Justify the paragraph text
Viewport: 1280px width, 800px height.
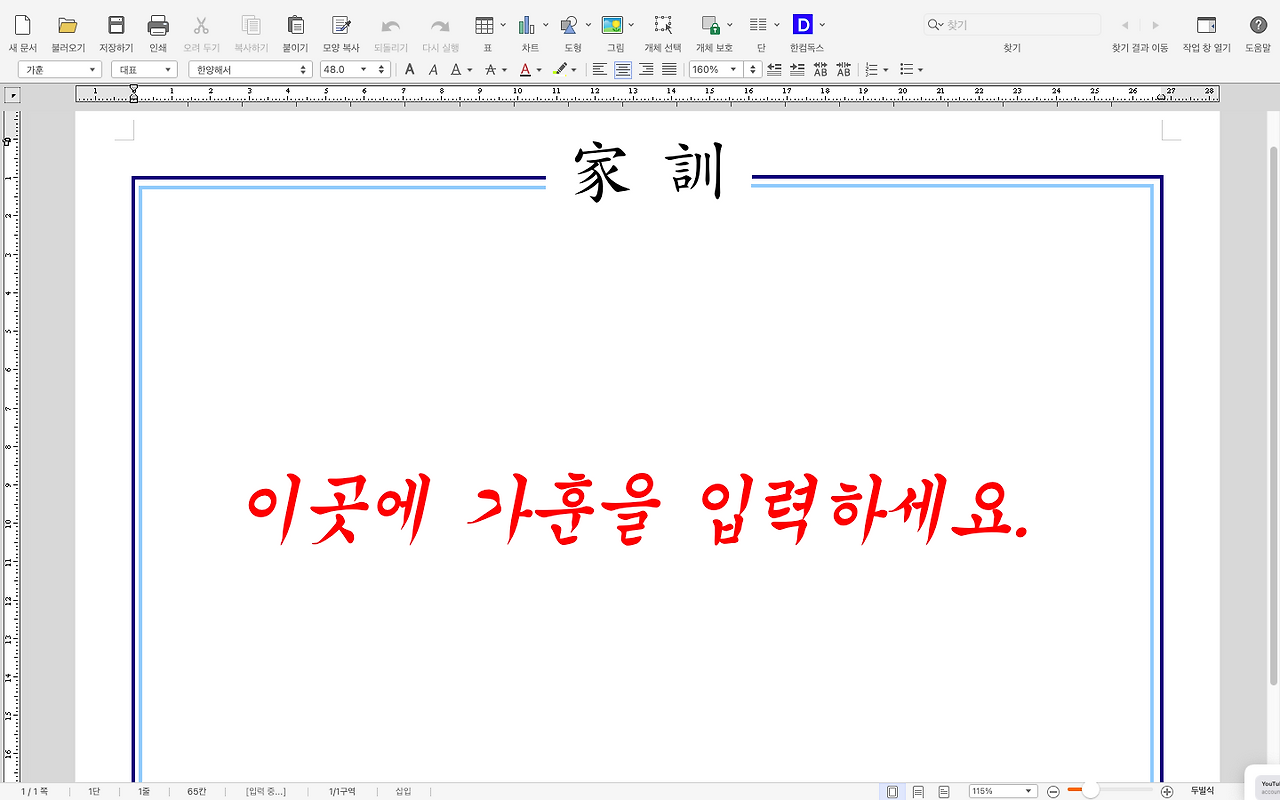(x=669, y=70)
